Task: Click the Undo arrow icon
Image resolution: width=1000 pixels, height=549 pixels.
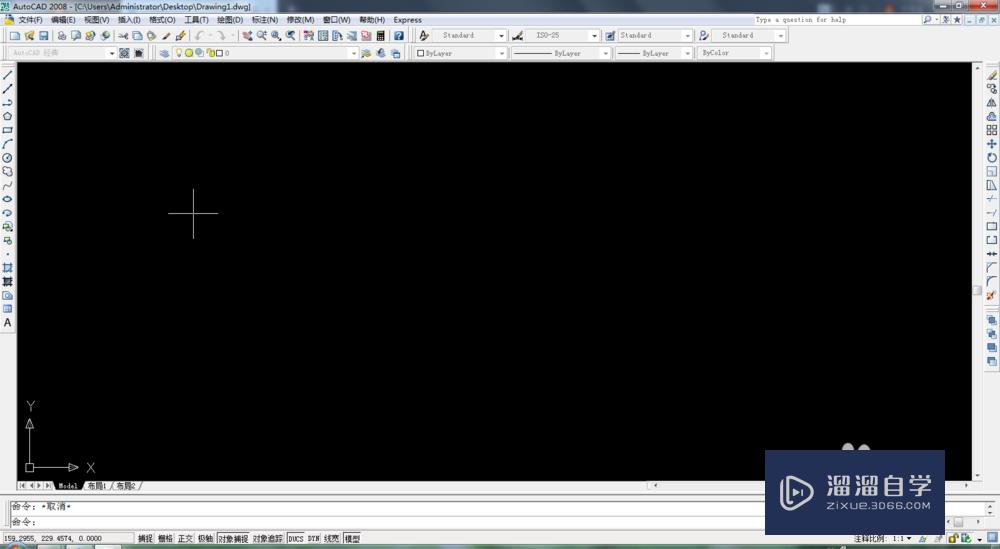Action: [200, 36]
